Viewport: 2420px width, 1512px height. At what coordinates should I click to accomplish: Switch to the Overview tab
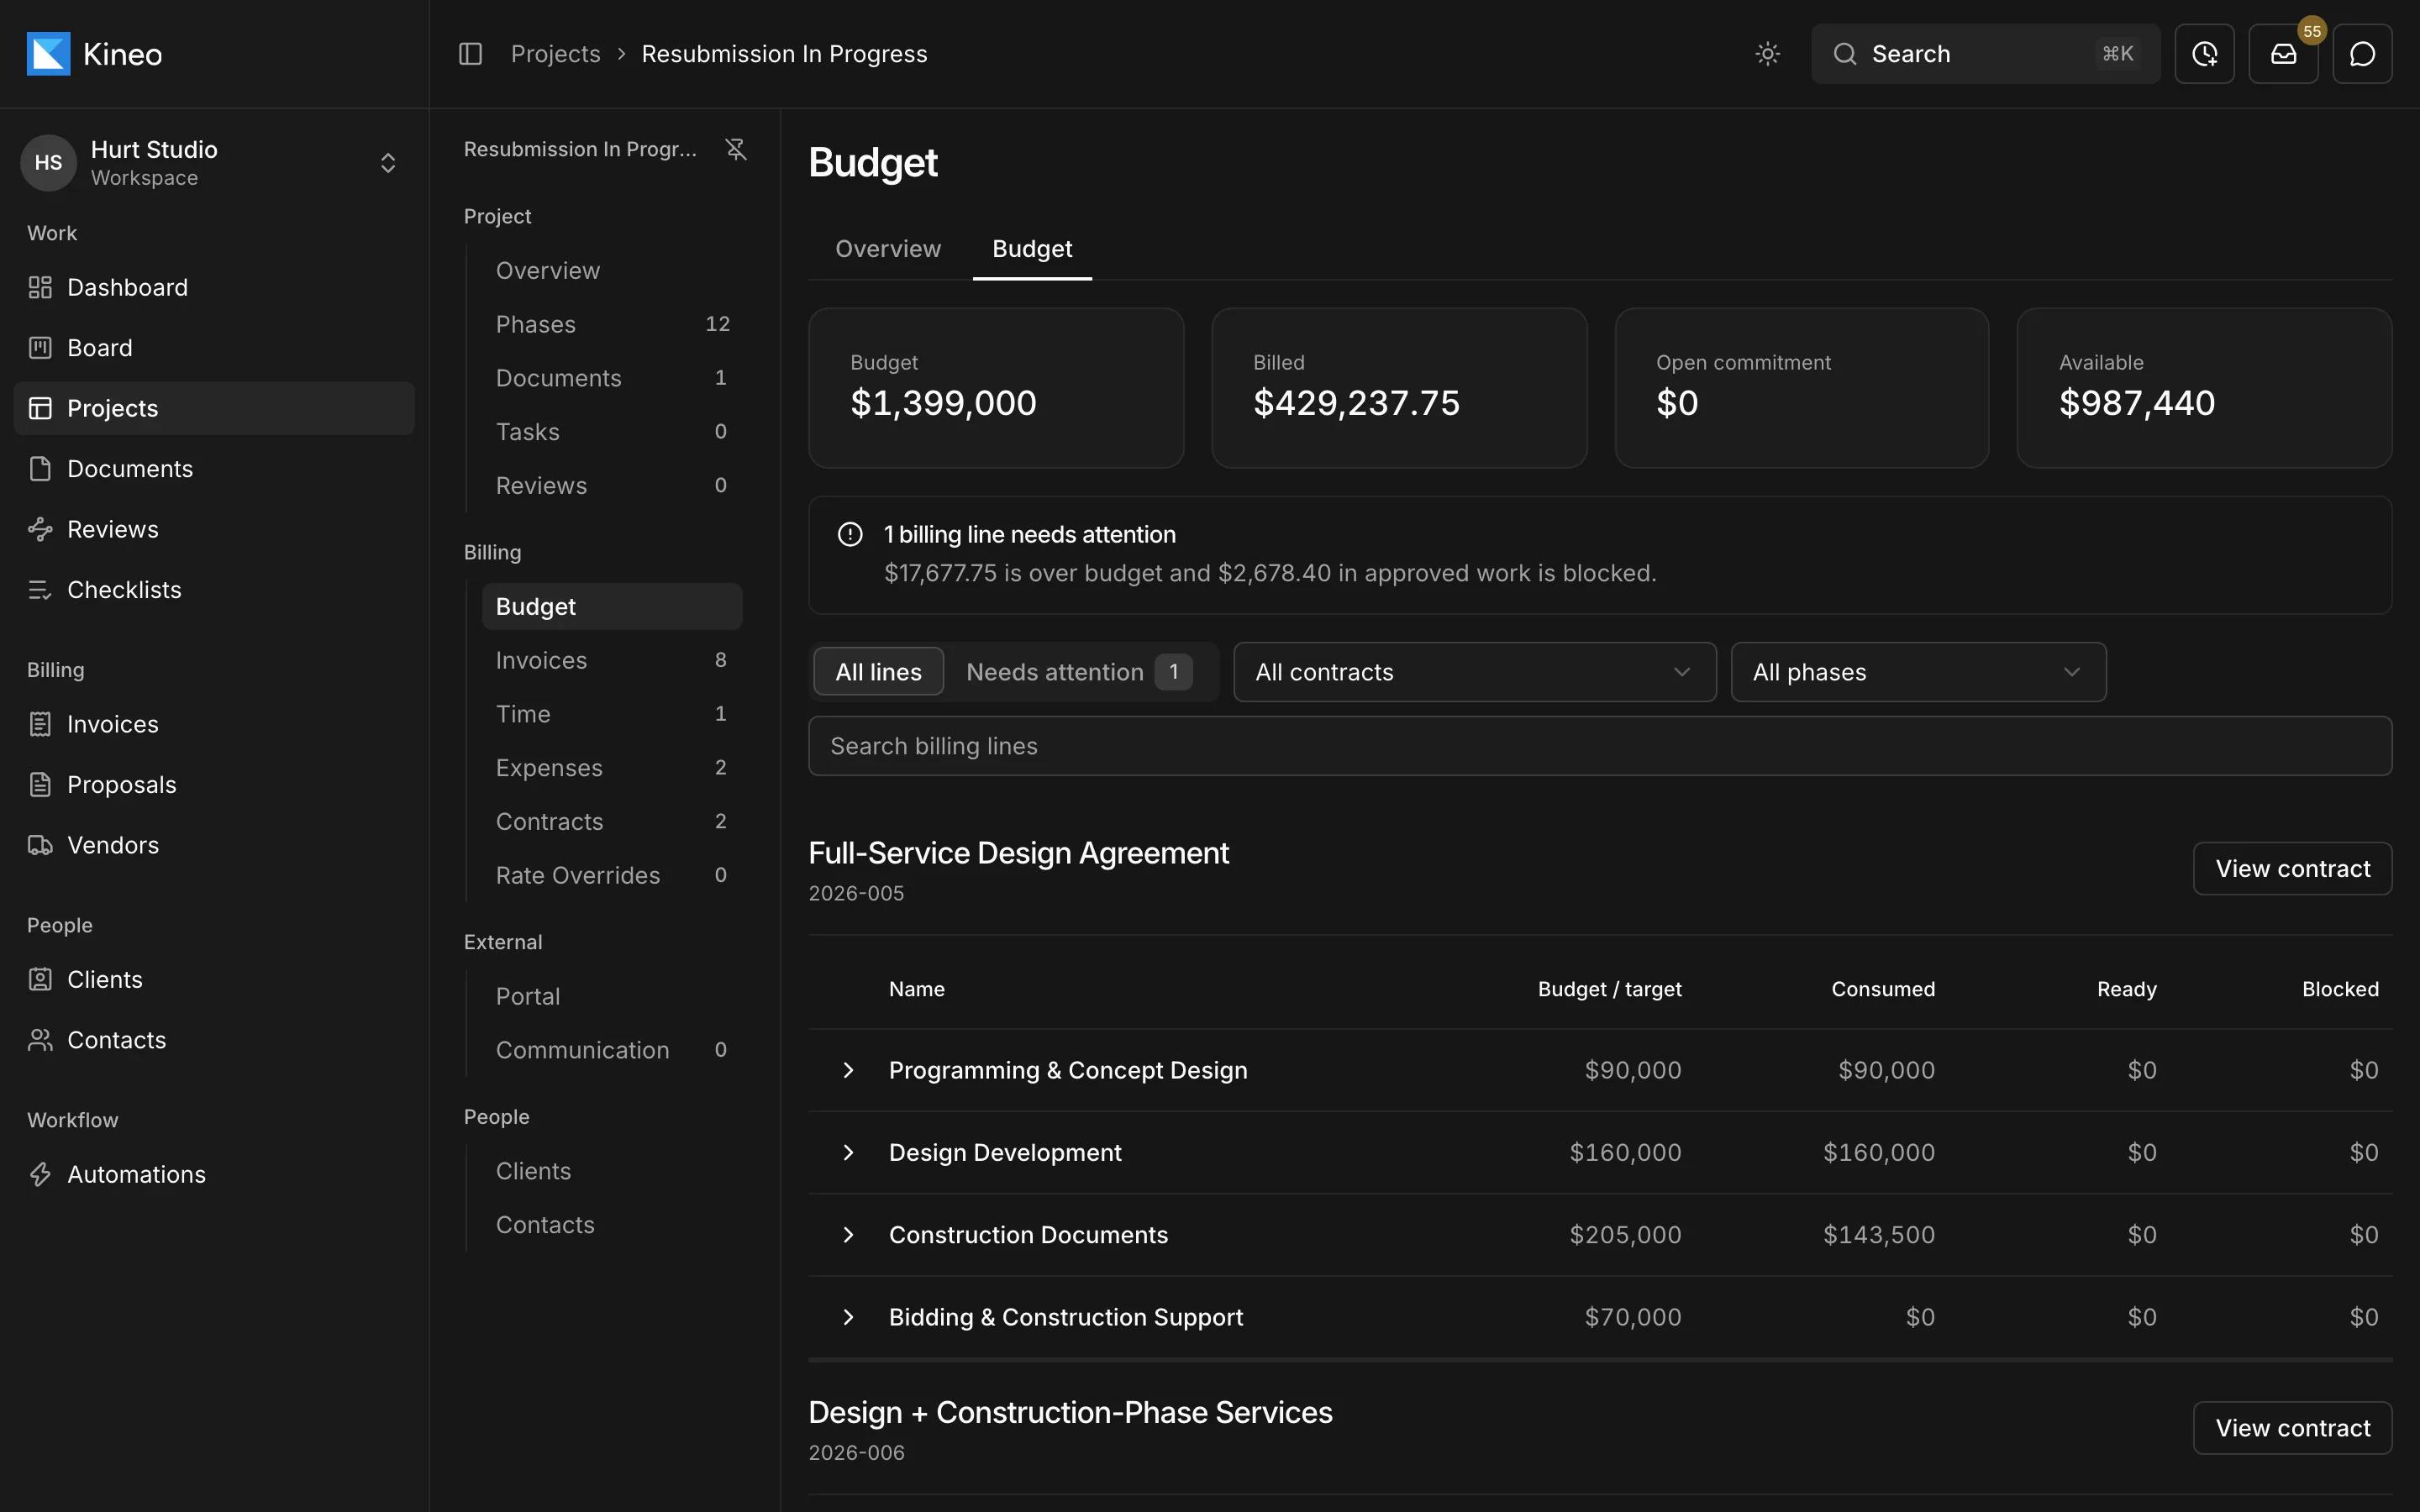(x=888, y=249)
